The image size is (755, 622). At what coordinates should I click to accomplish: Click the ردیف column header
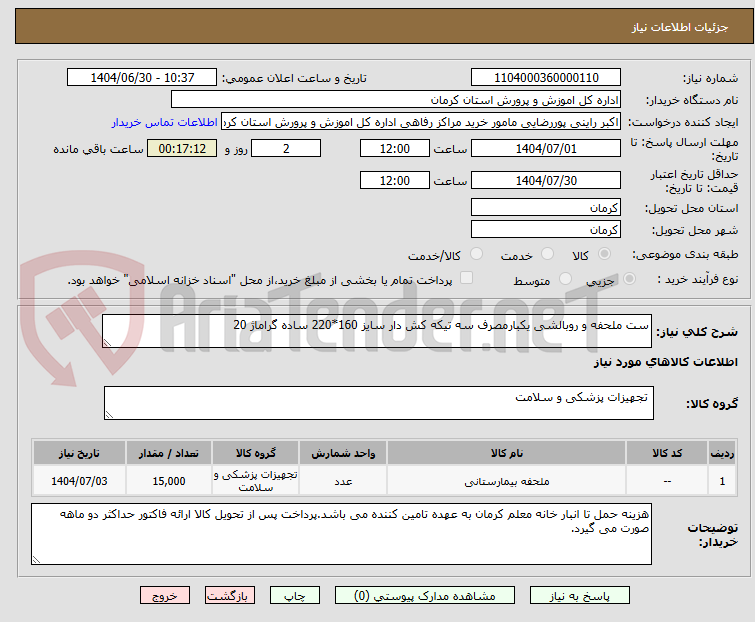tap(722, 453)
